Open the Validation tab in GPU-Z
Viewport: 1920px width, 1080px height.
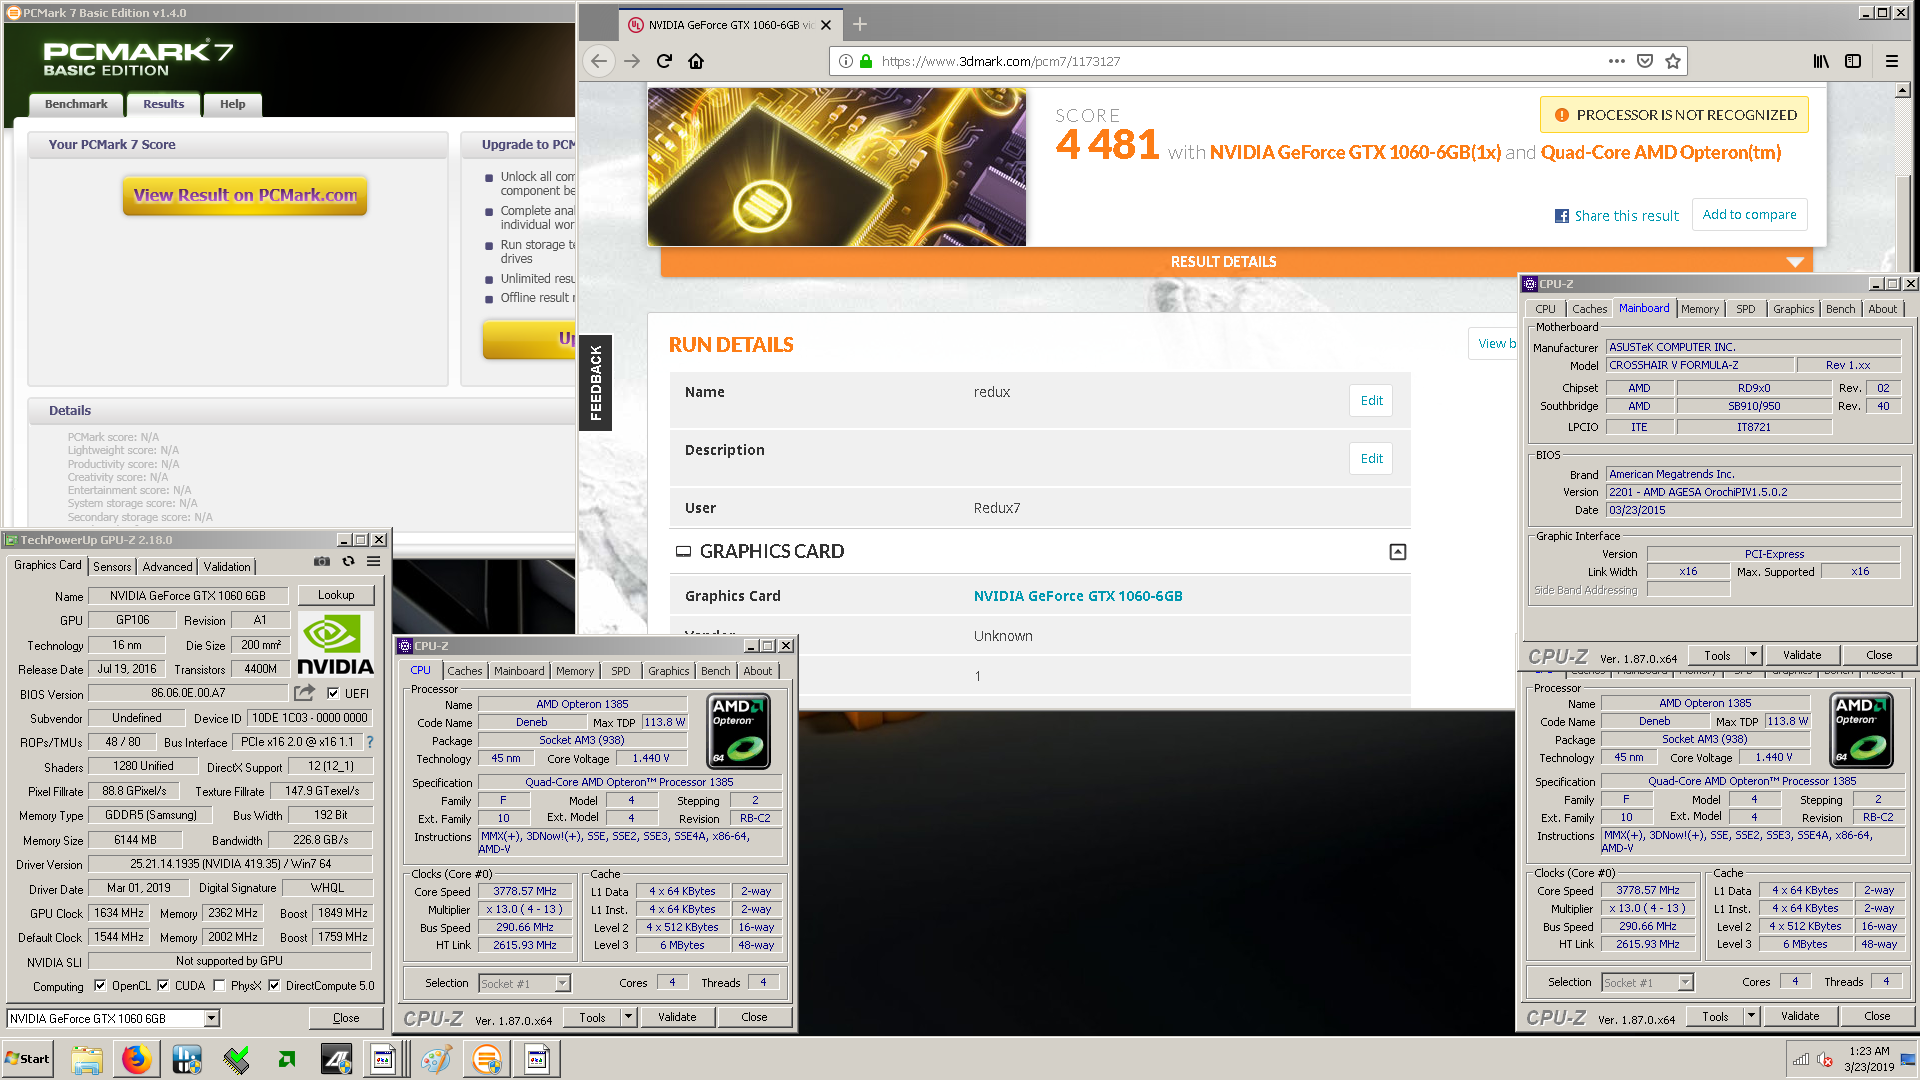click(227, 566)
